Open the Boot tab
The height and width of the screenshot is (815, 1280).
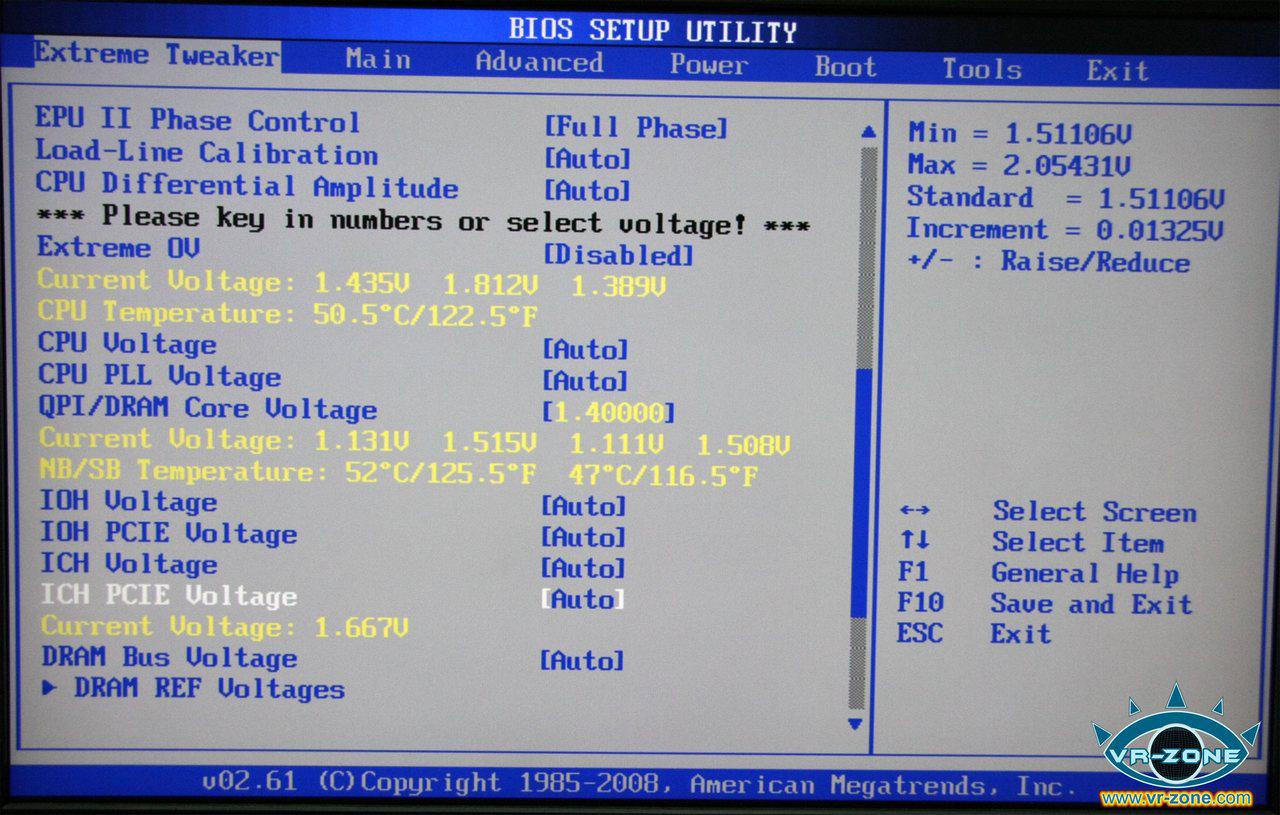845,67
